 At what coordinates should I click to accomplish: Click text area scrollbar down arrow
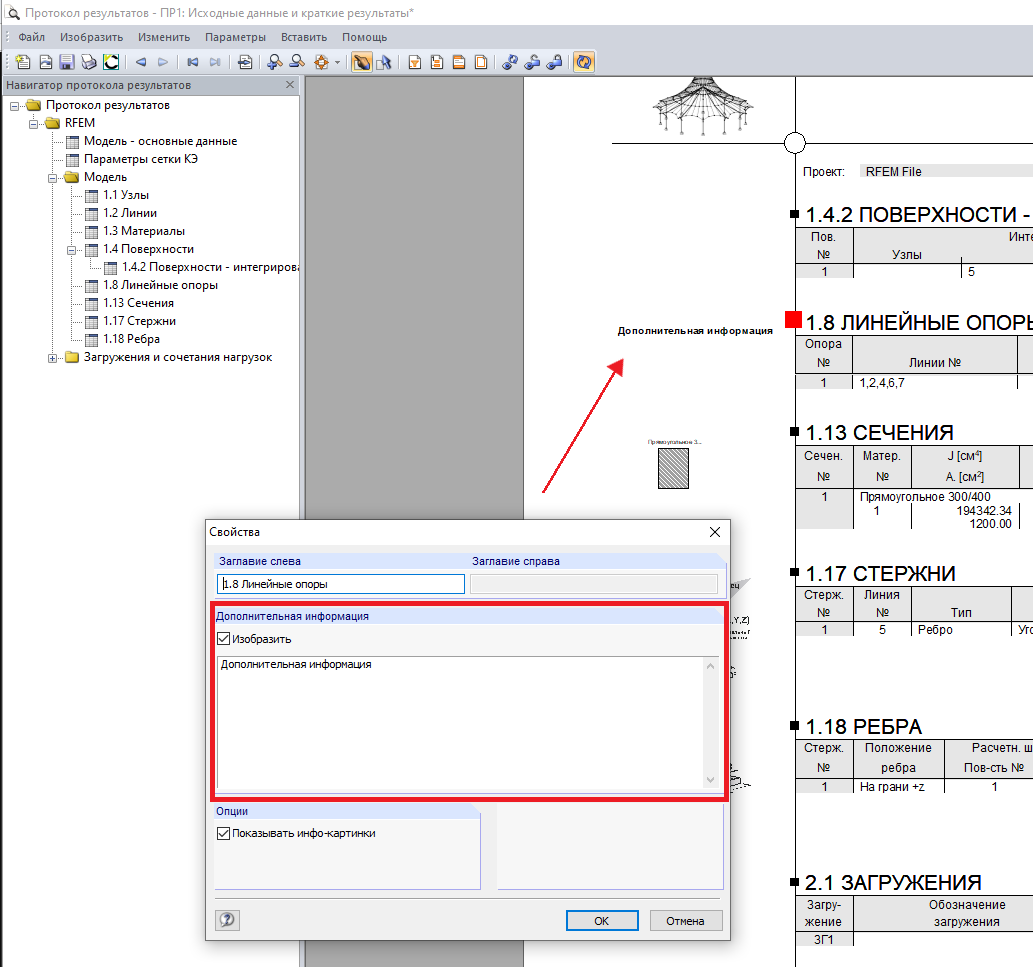click(x=711, y=780)
